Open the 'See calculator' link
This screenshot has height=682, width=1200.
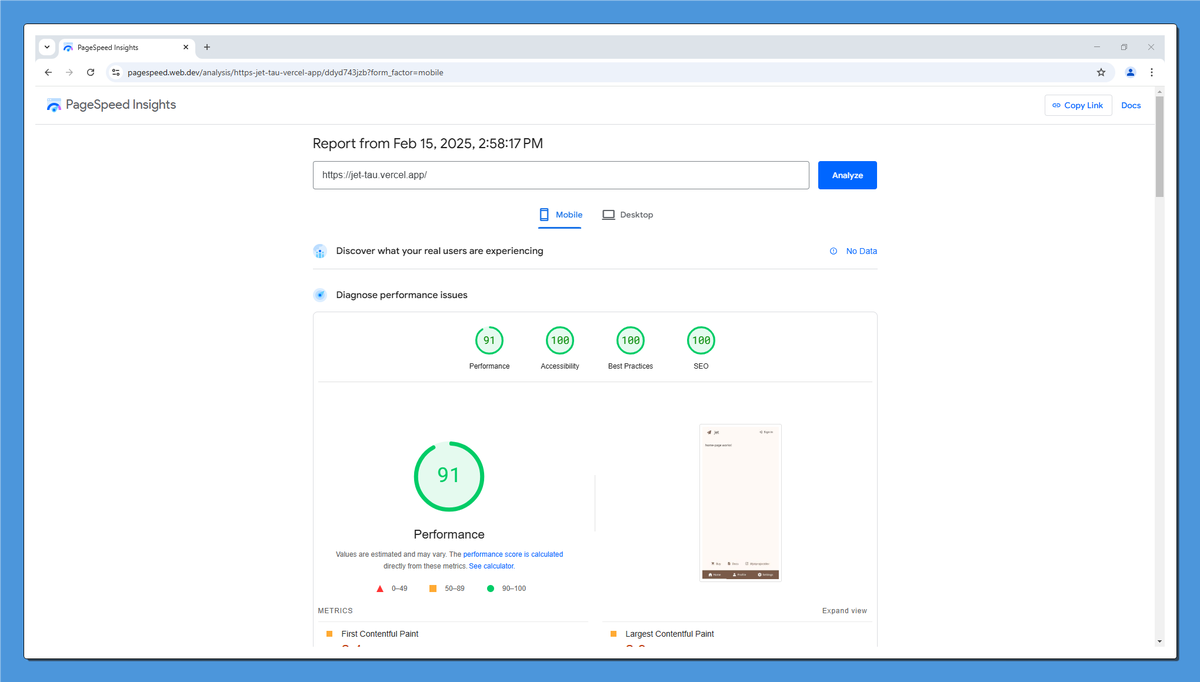(x=491, y=566)
